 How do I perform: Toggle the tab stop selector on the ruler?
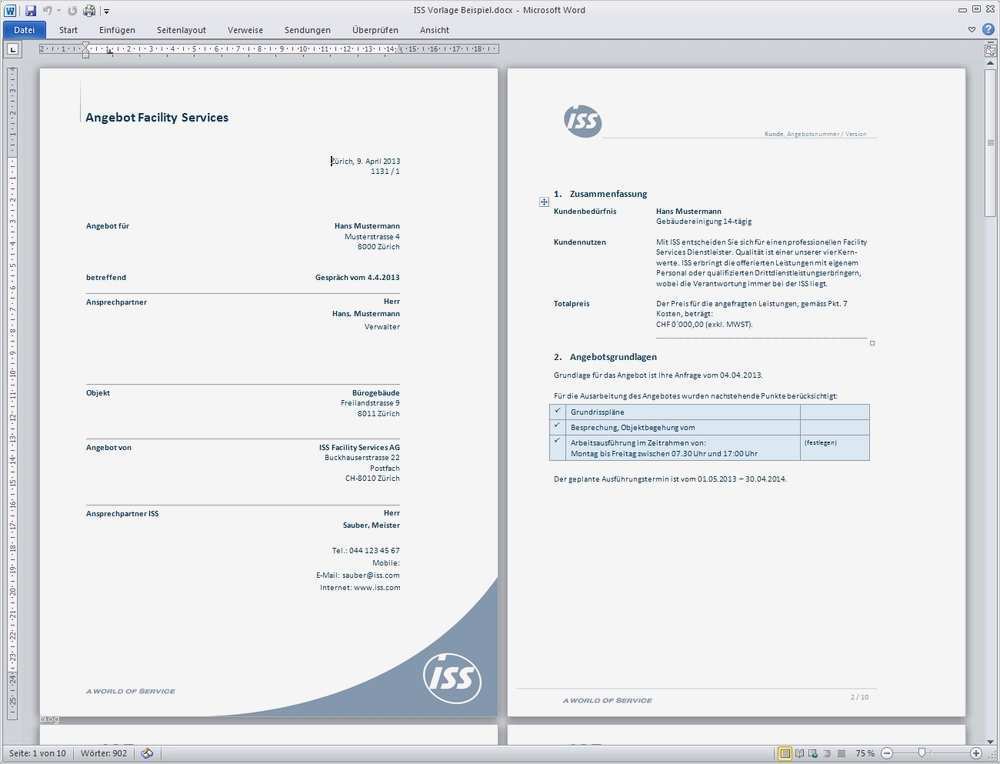point(13,48)
